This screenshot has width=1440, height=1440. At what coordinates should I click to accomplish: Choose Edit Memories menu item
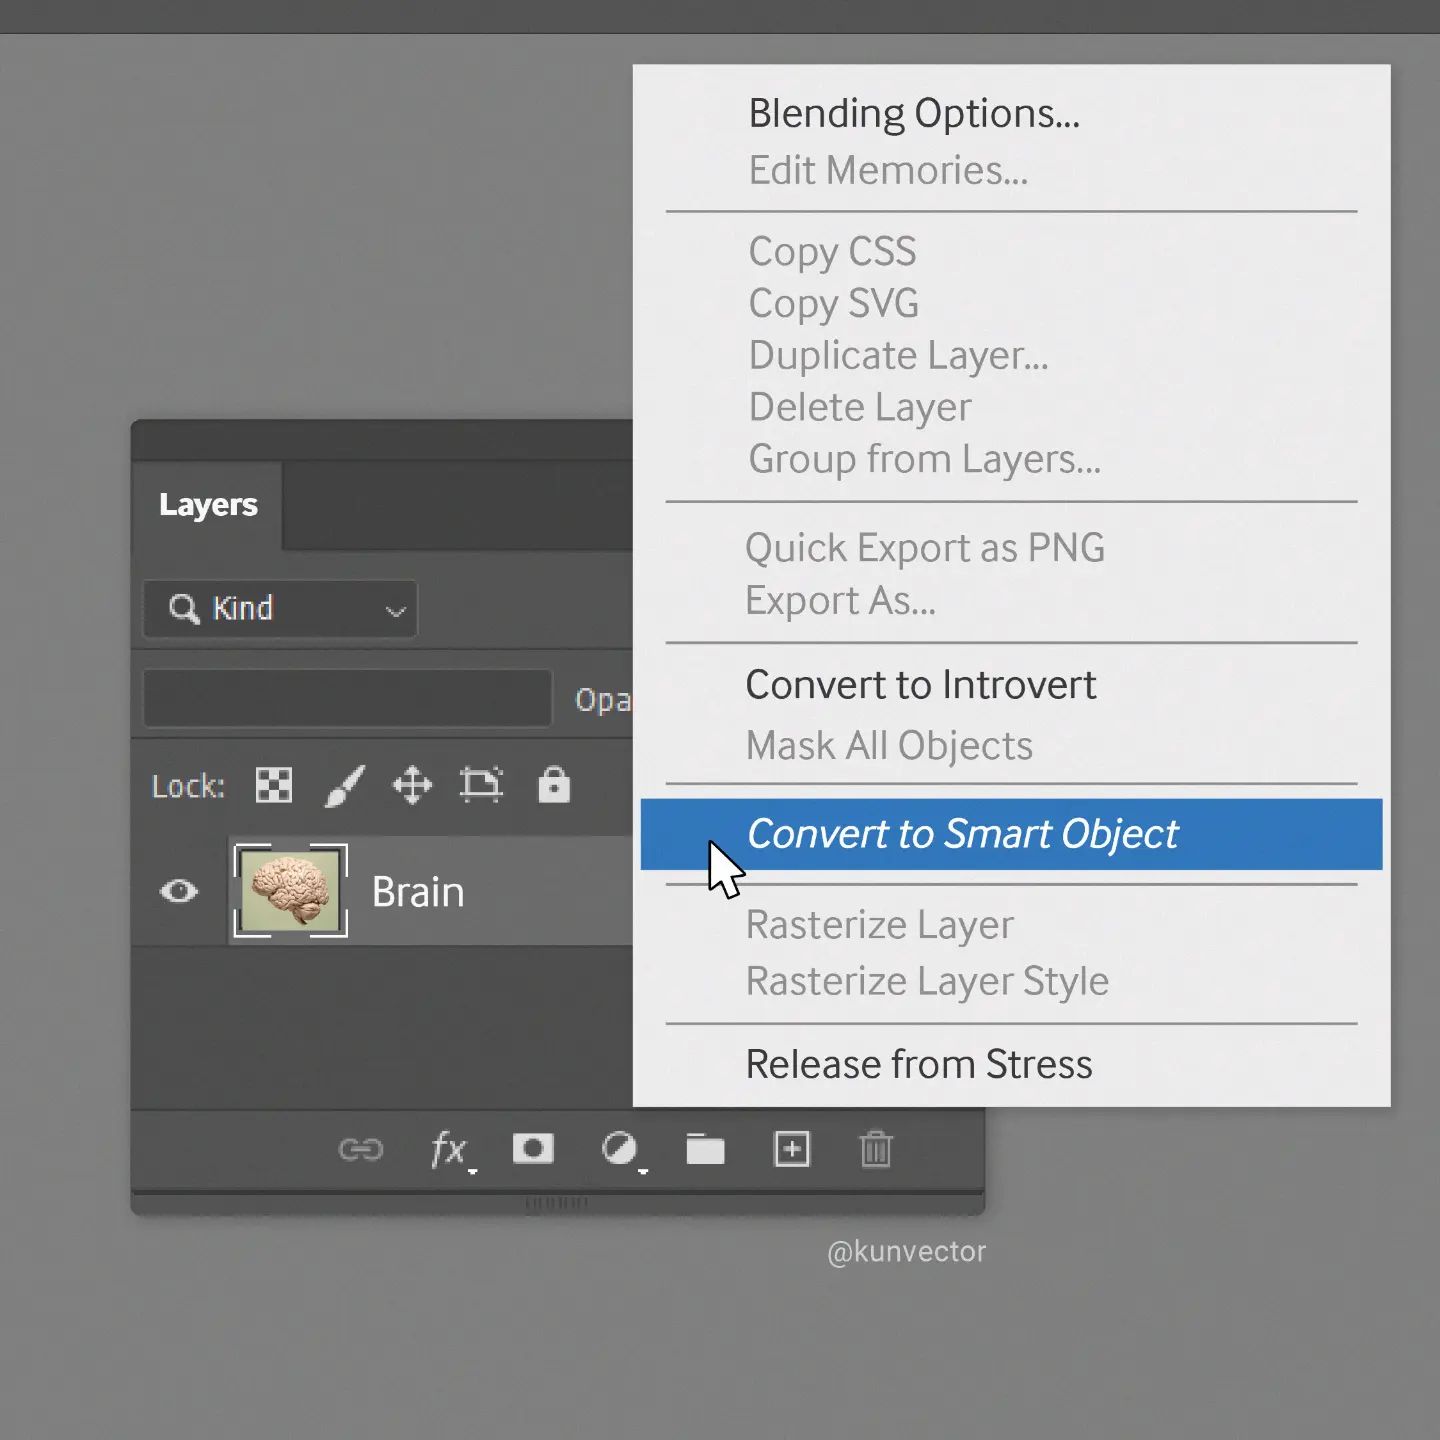pos(888,170)
